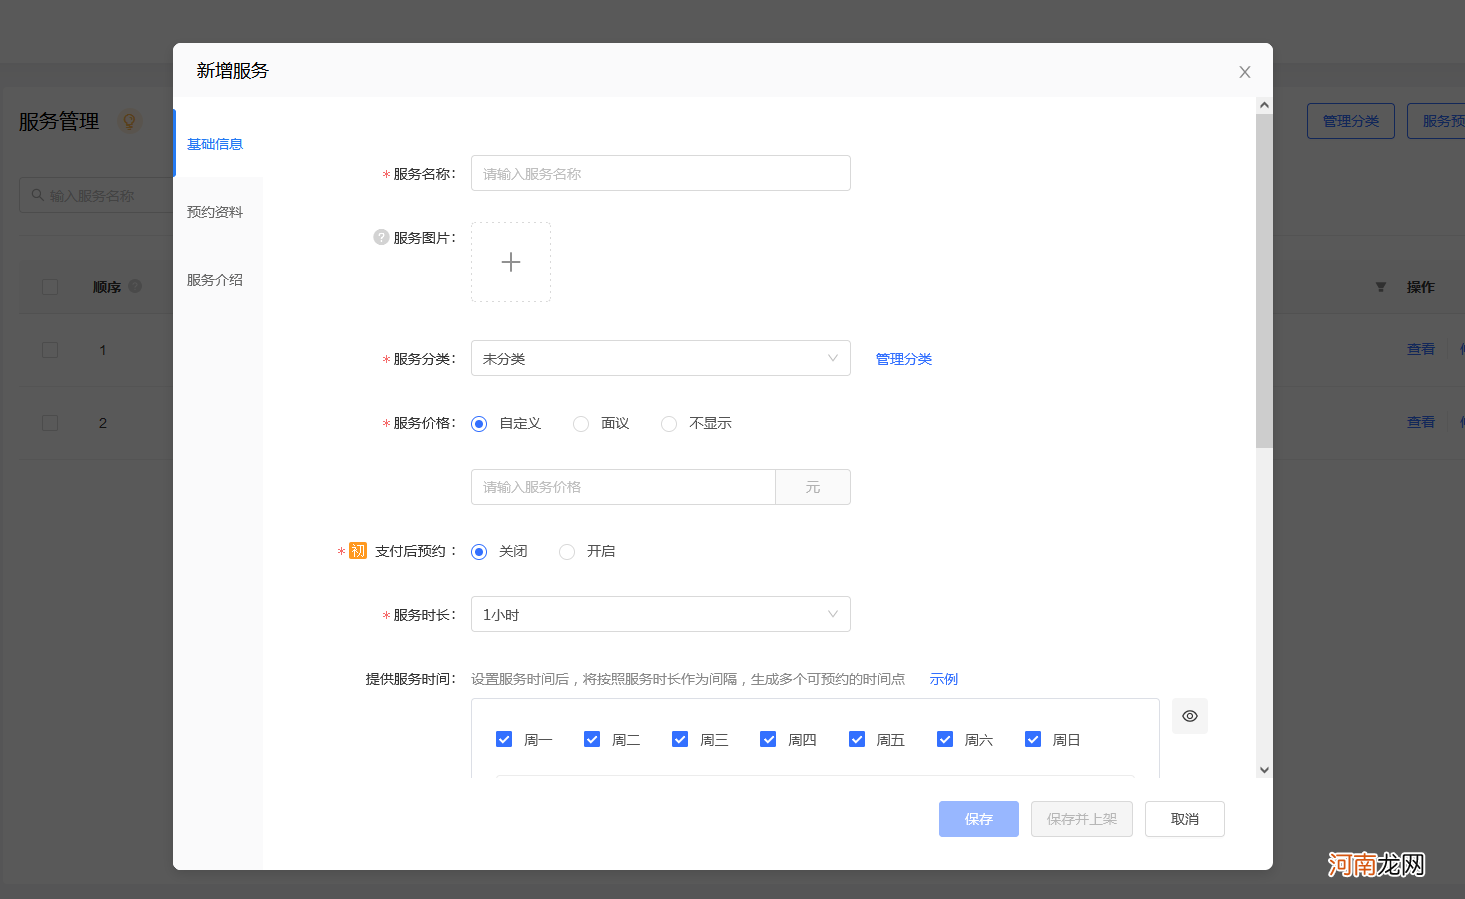This screenshot has width=1465, height=899.
Task: Close the 新增服务 dialog with X icon
Action: coord(1245,72)
